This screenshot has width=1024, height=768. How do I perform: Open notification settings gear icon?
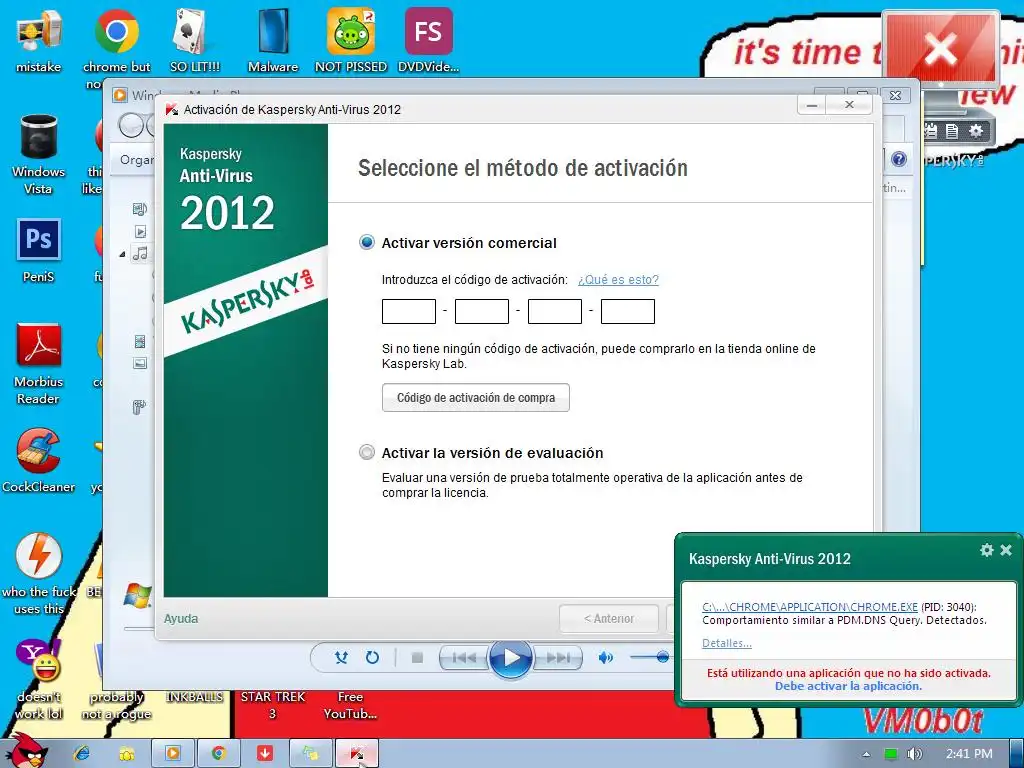(987, 550)
